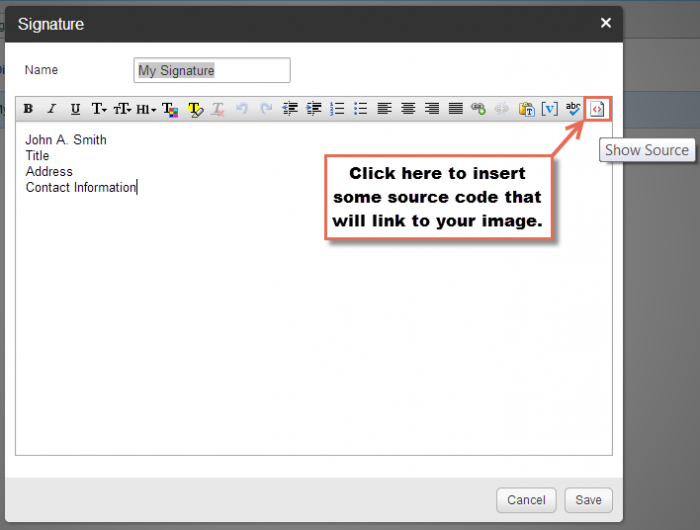
Task: Align text to the left
Action: coord(384,109)
